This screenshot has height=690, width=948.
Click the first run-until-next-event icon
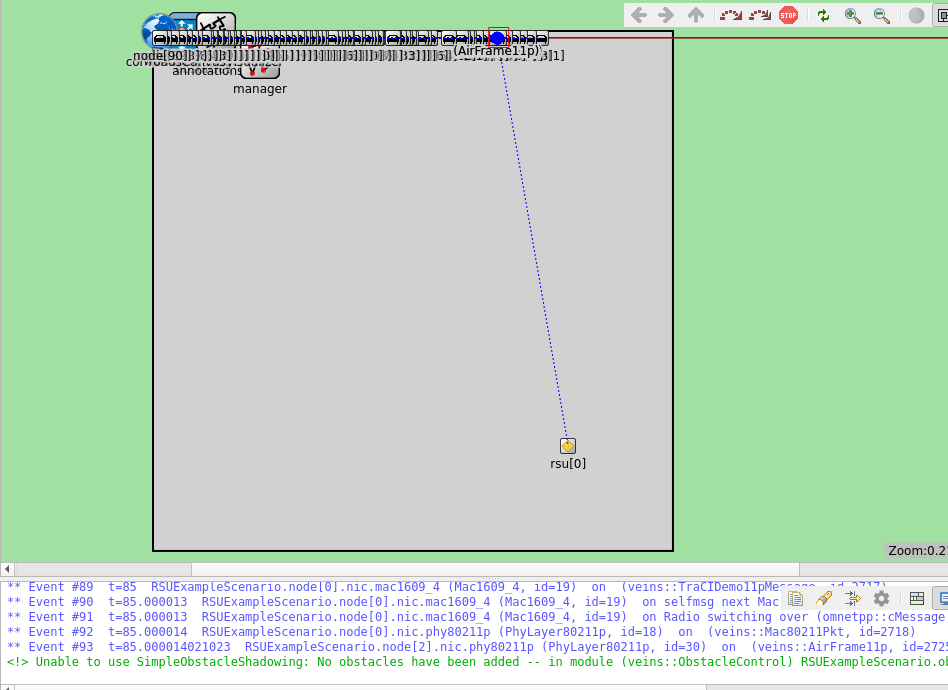731,15
